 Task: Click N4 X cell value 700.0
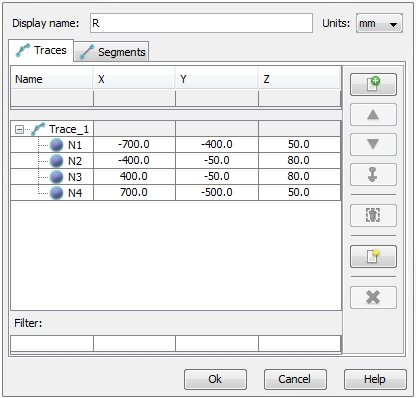coord(134,192)
